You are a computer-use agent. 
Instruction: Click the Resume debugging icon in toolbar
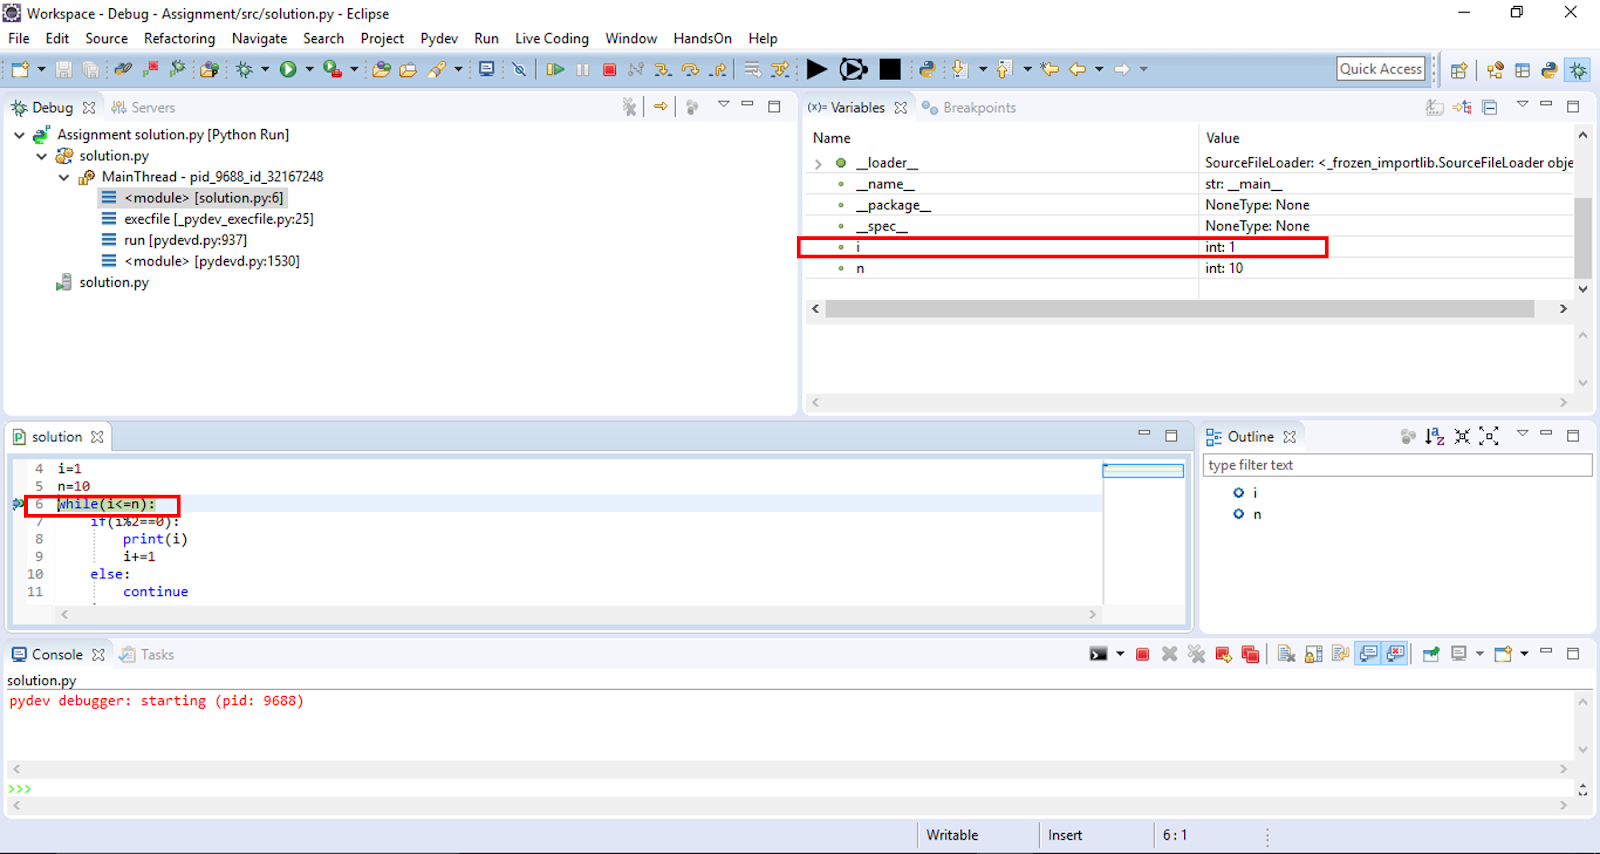(555, 69)
